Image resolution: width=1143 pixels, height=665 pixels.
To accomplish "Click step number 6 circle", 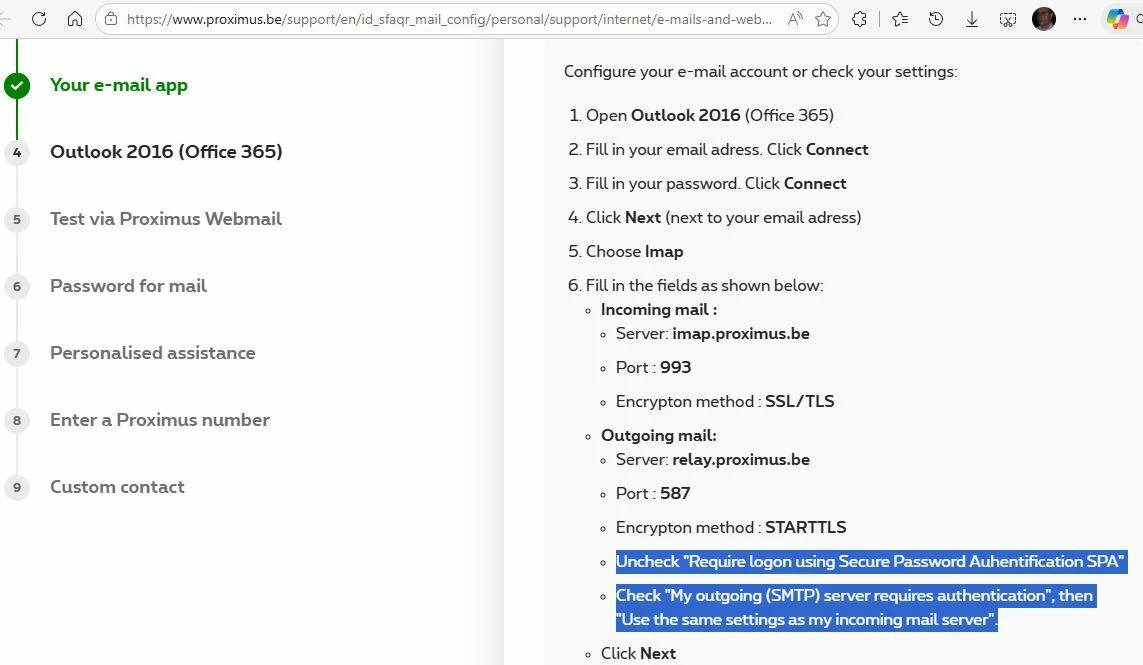I will coord(17,287).
